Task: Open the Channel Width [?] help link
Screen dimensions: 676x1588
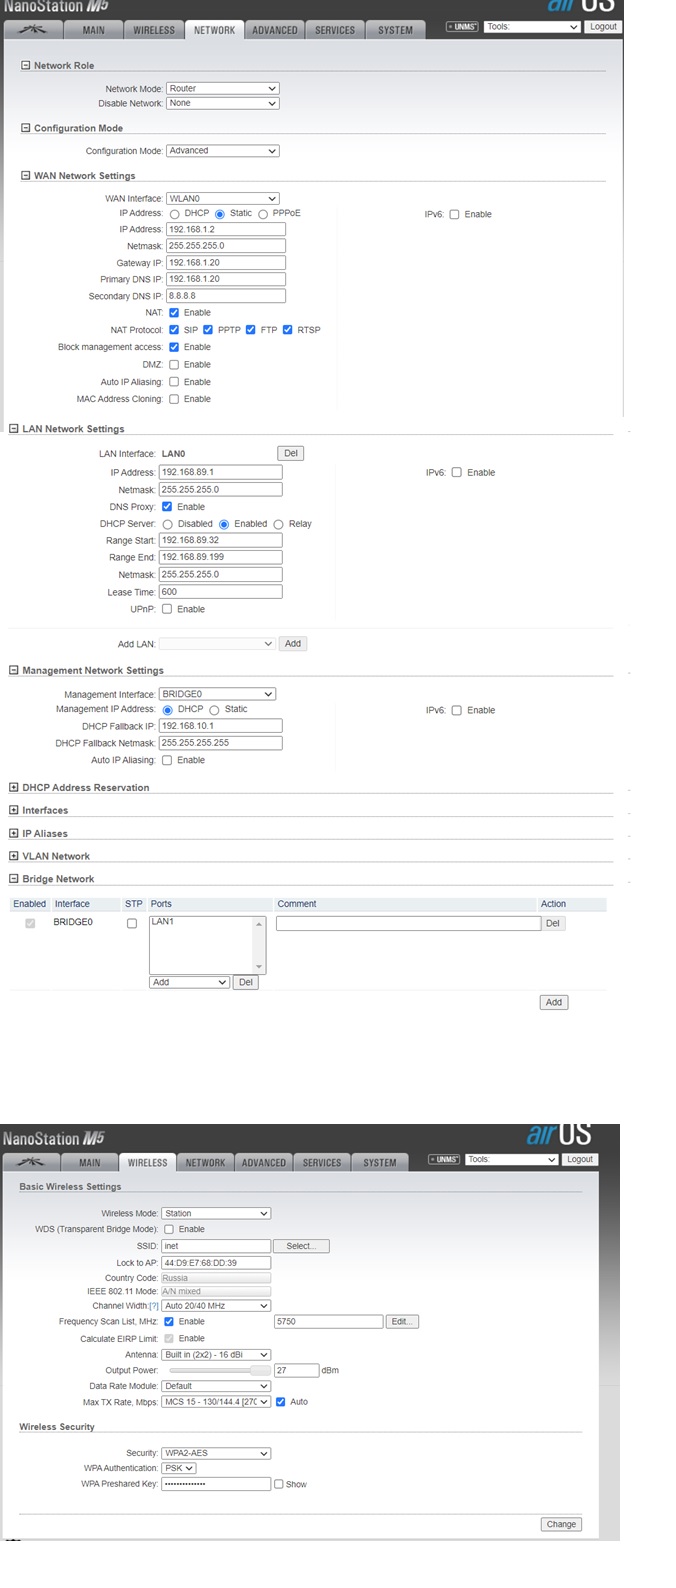Action: (x=154, y=1306)
